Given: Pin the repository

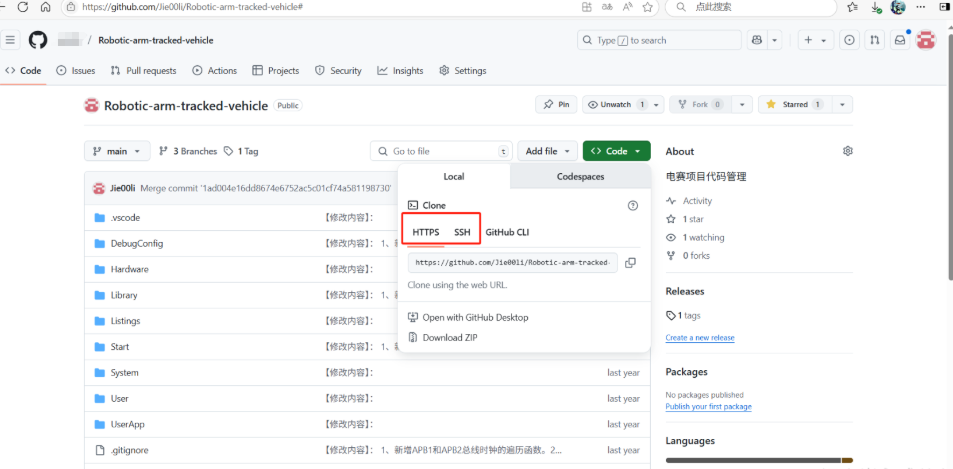Looking at the screenshot, I should point(556,104).
